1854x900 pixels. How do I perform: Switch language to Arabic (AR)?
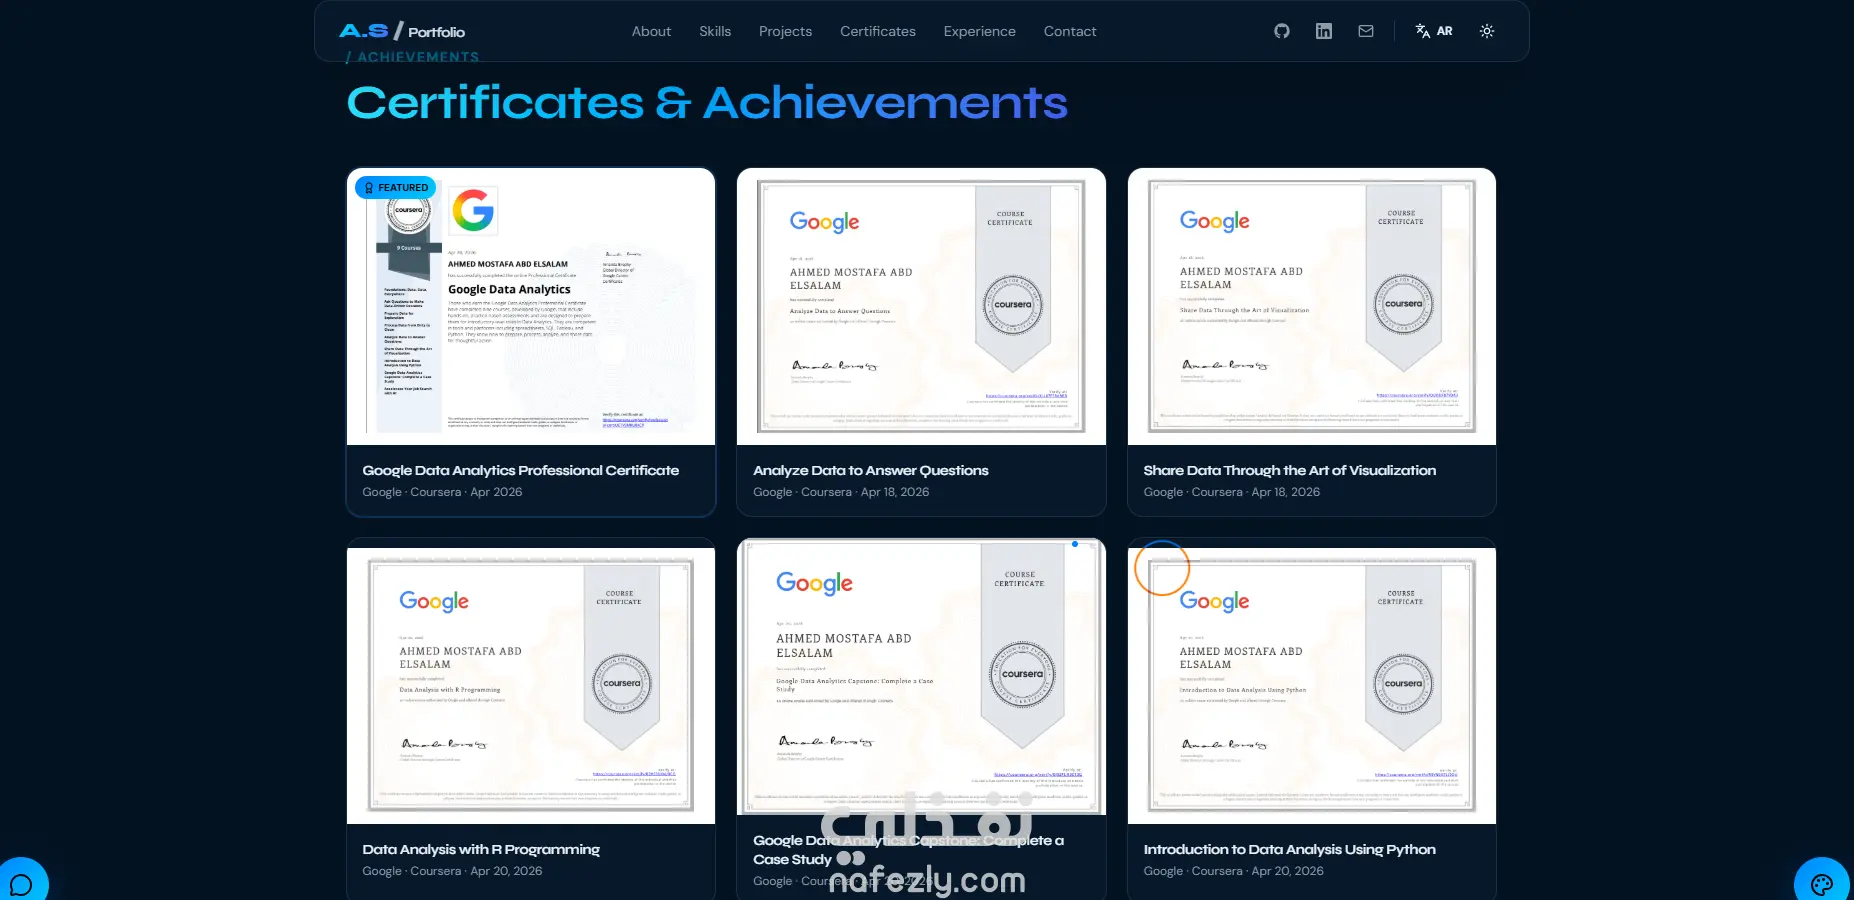coord(1434,31)
